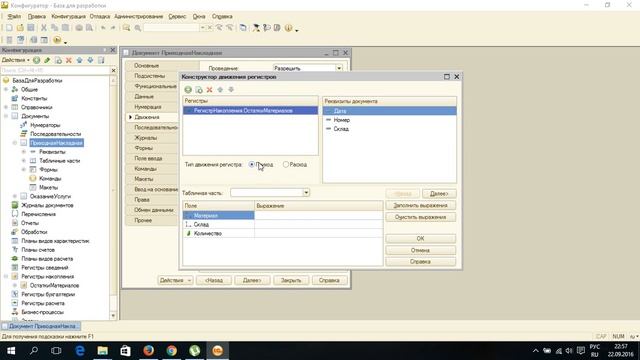
Task: Open the Табличная часть dropdown
Action: (306, 193)
